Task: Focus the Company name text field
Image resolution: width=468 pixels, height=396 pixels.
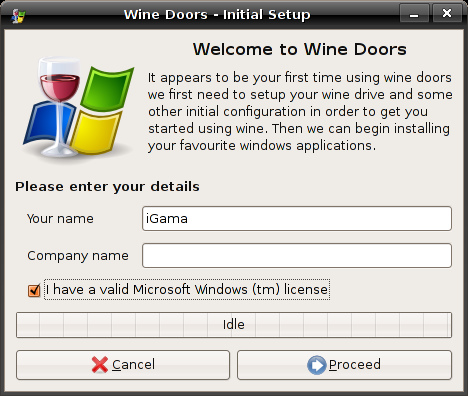Action: [297, 256]
